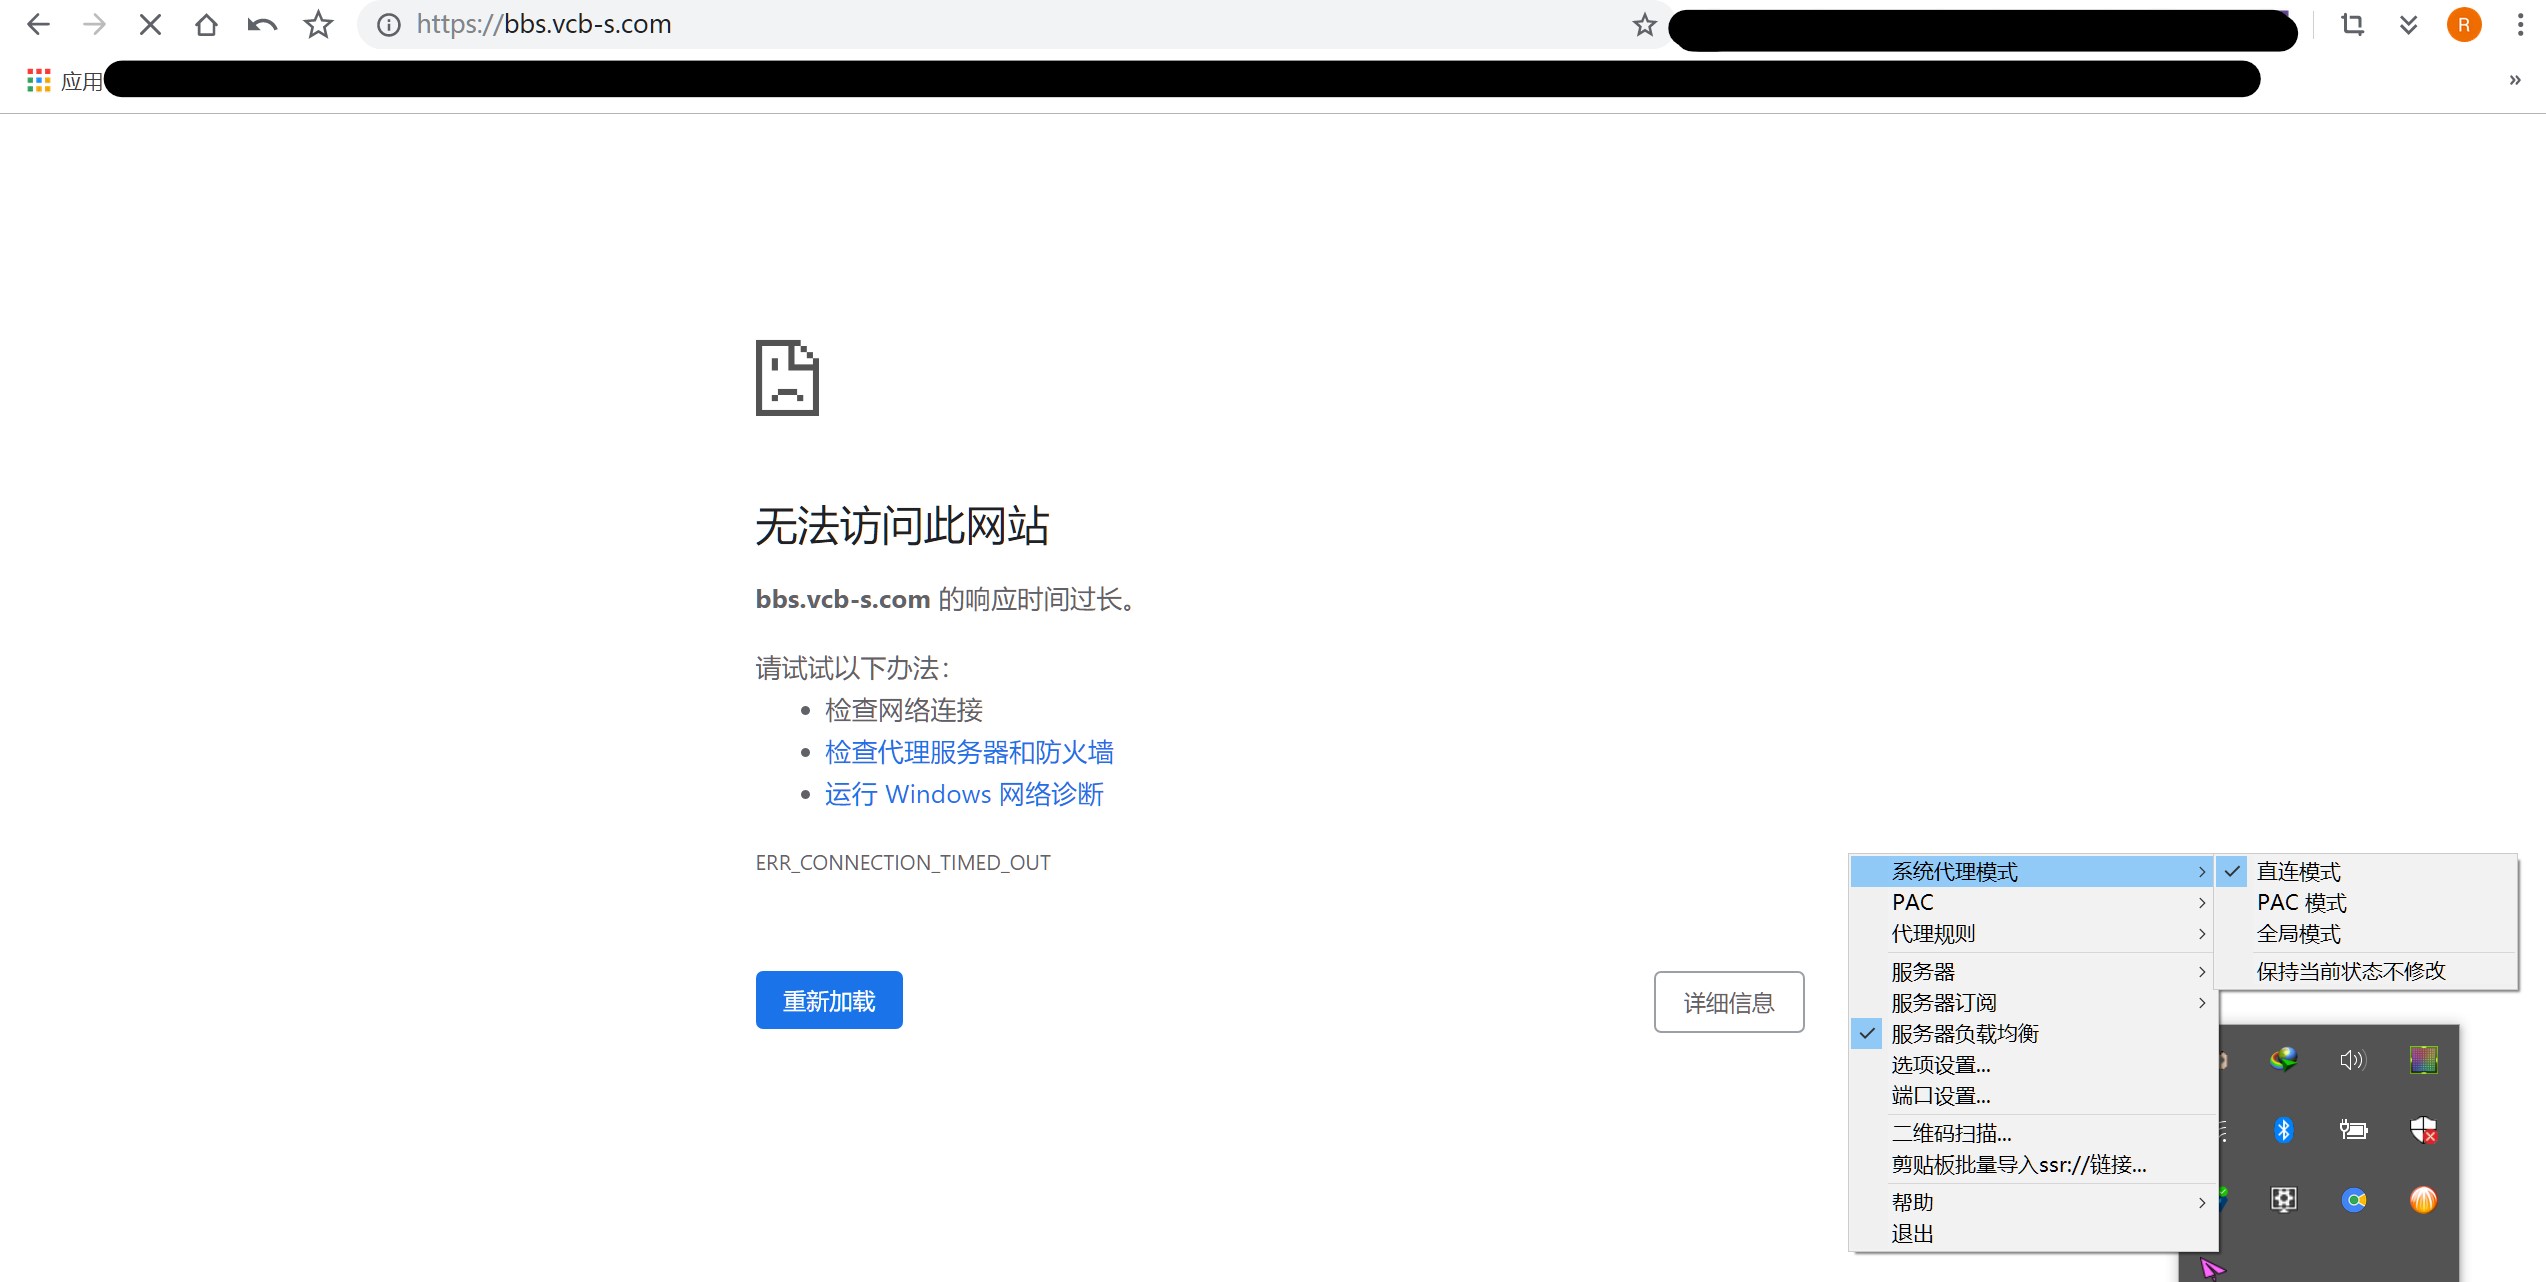Expand the 服务器 submenu
2546x1282 pixels.
[2032, 971]
